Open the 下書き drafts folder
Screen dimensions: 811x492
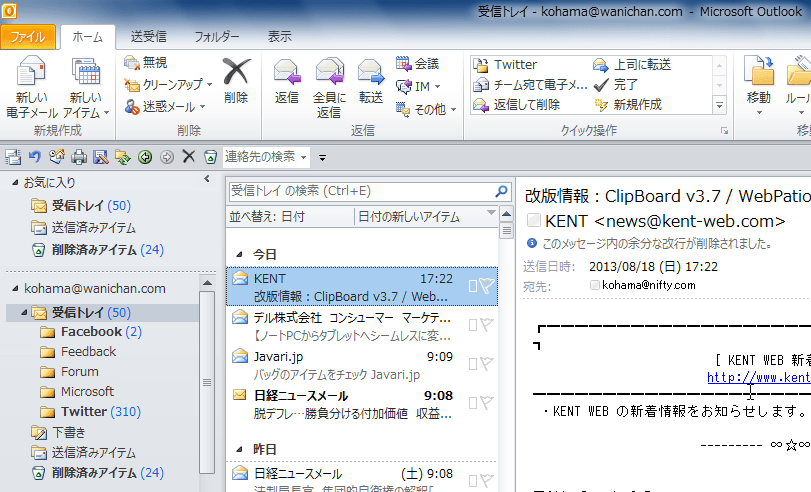coord(58,433)
